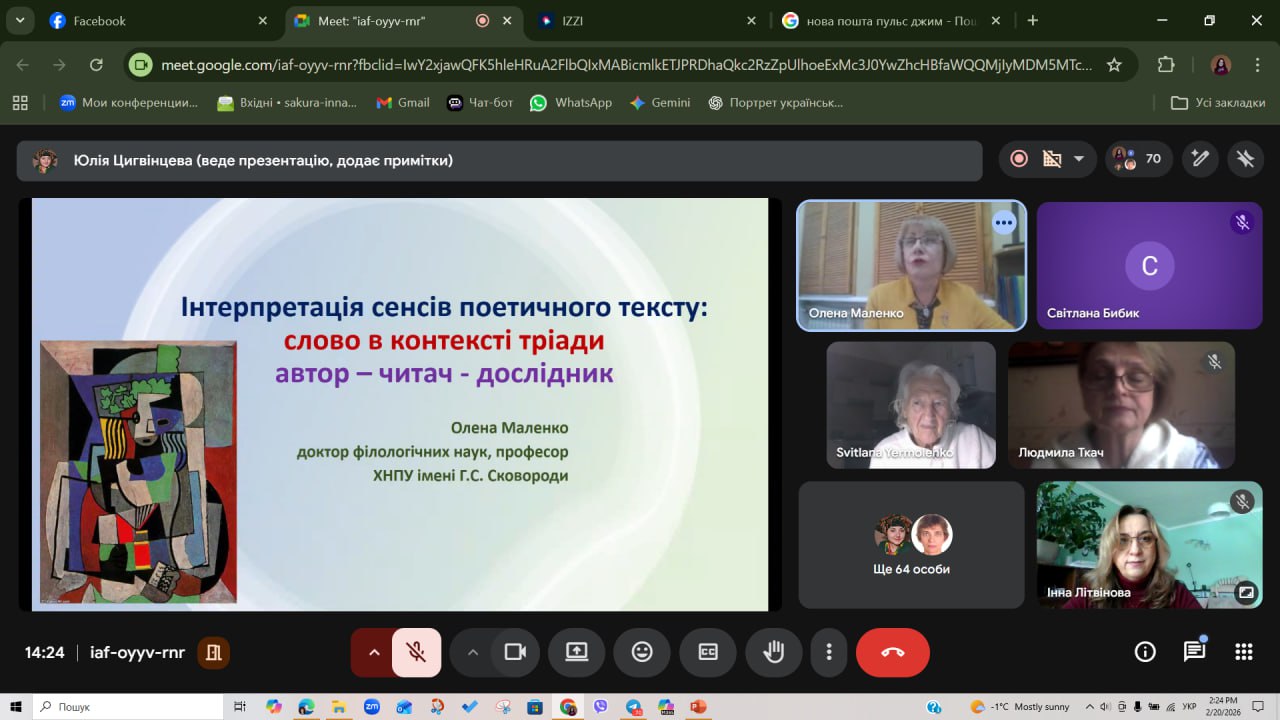Open more options three-dot menu
The height and width of the screenshot is (720, 1280).
(828, 652)
